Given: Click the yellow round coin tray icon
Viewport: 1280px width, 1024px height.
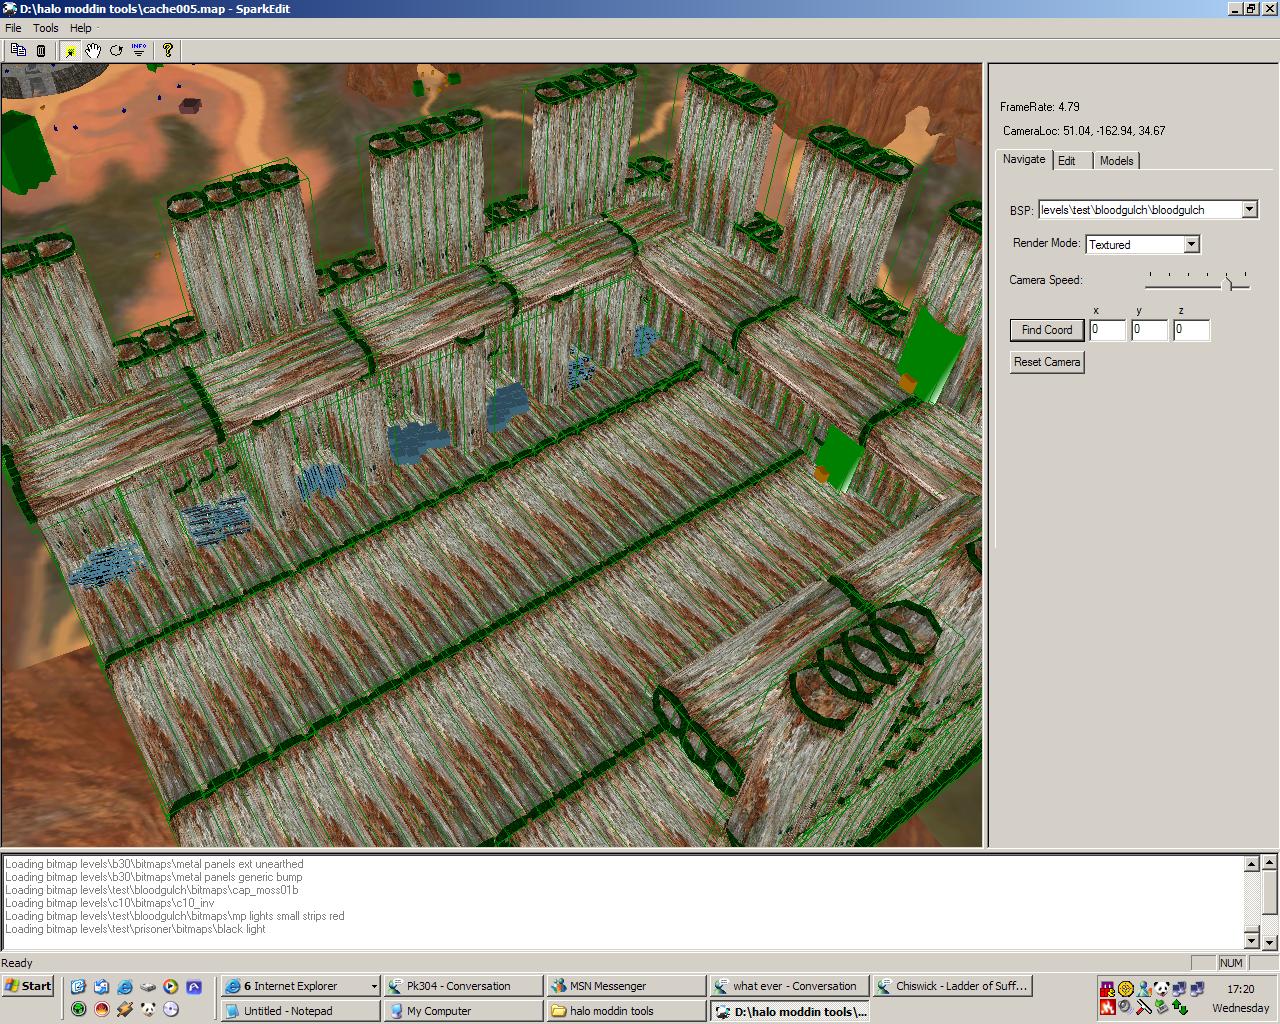Looking at the screenshot, I should 1126,989.
